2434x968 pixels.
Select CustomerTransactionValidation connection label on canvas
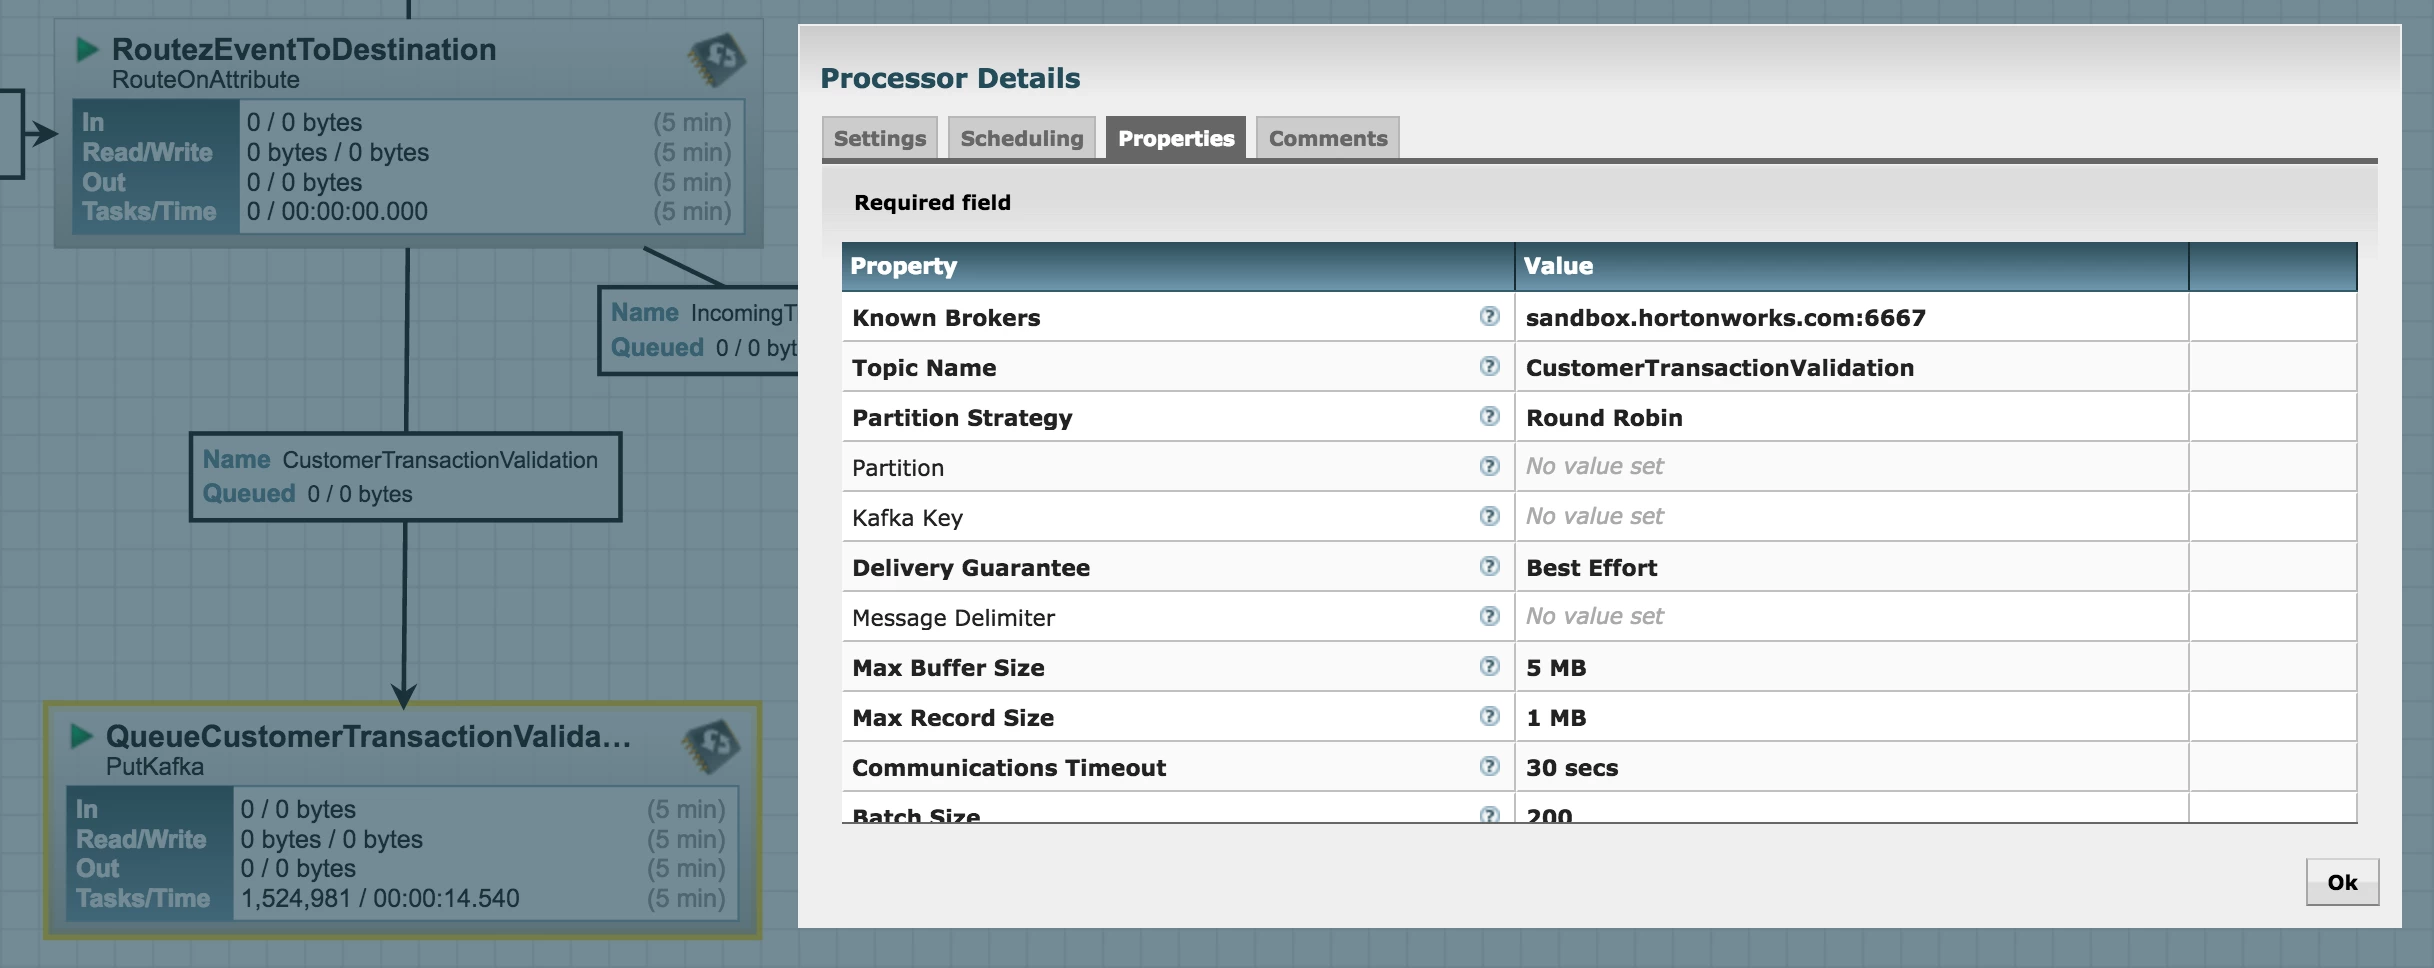point(405,477)
